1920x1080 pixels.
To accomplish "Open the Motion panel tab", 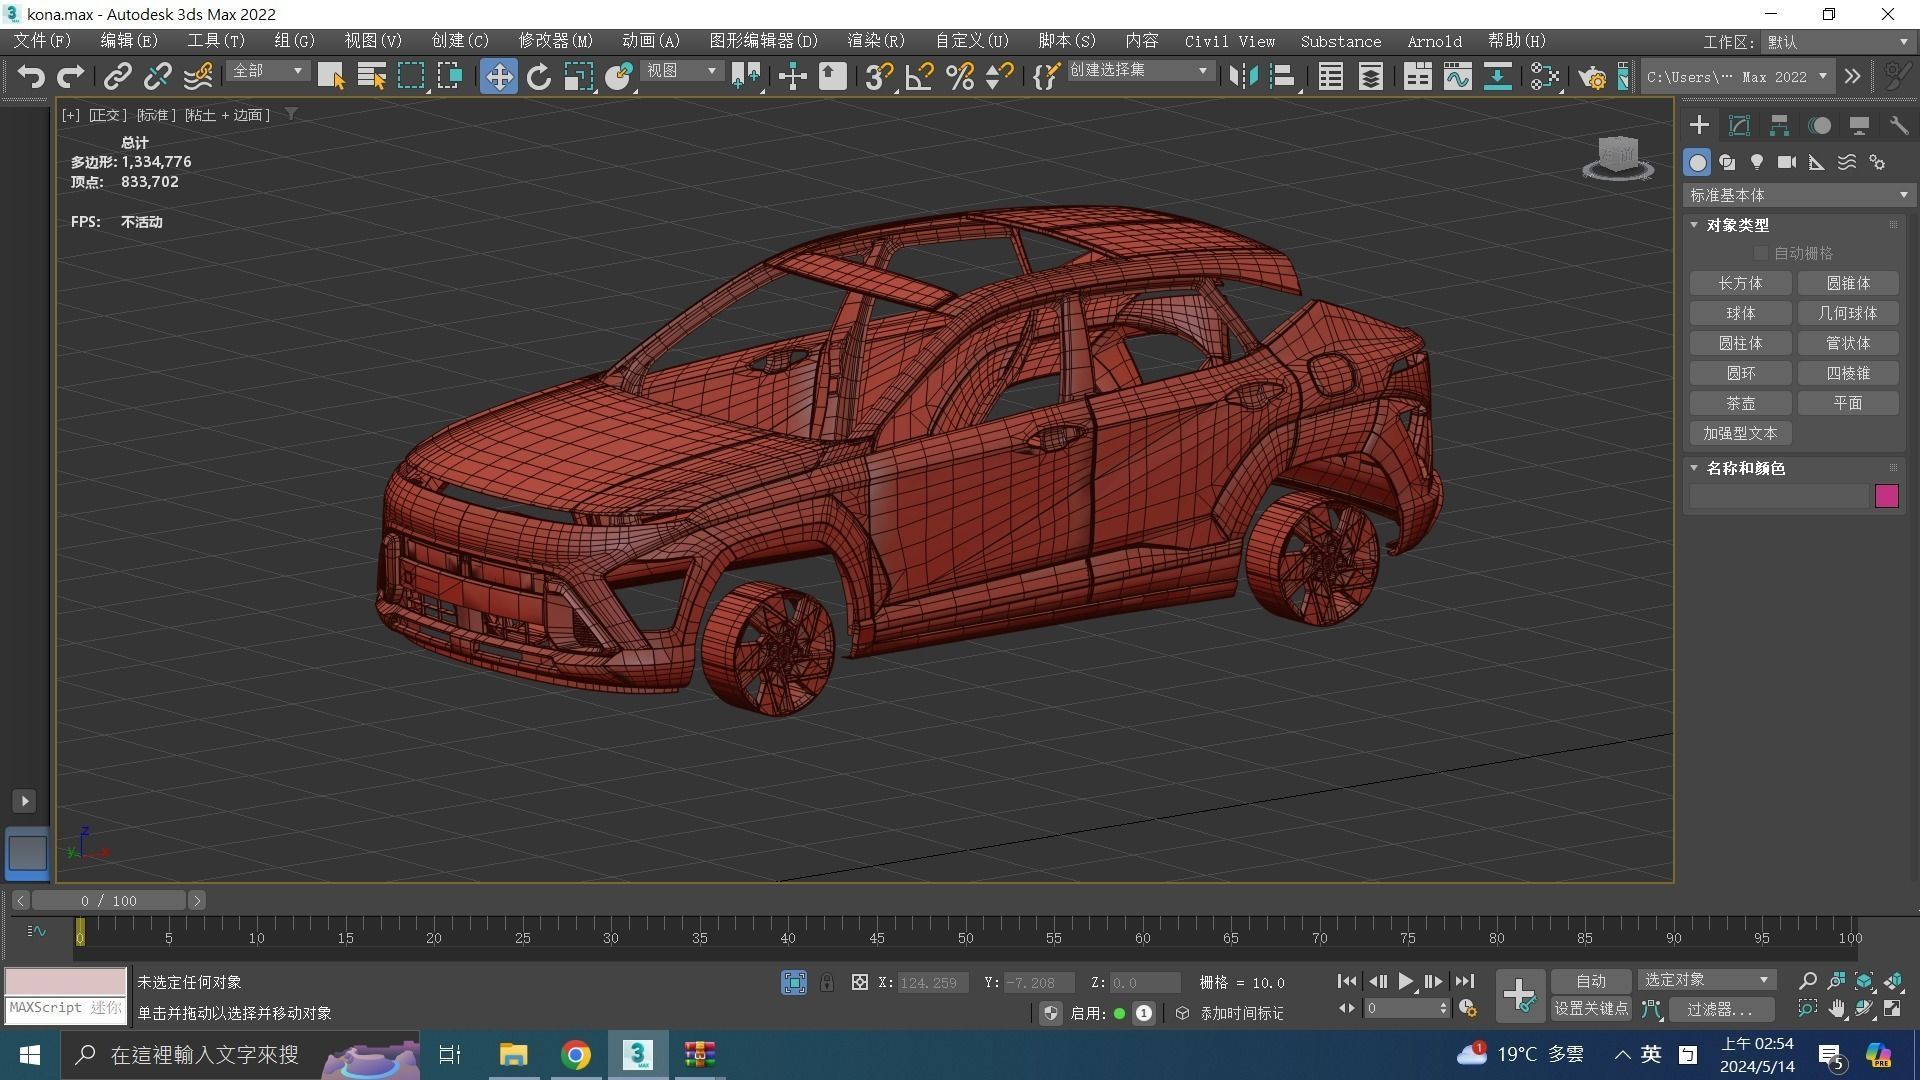I will [1819, 125].
